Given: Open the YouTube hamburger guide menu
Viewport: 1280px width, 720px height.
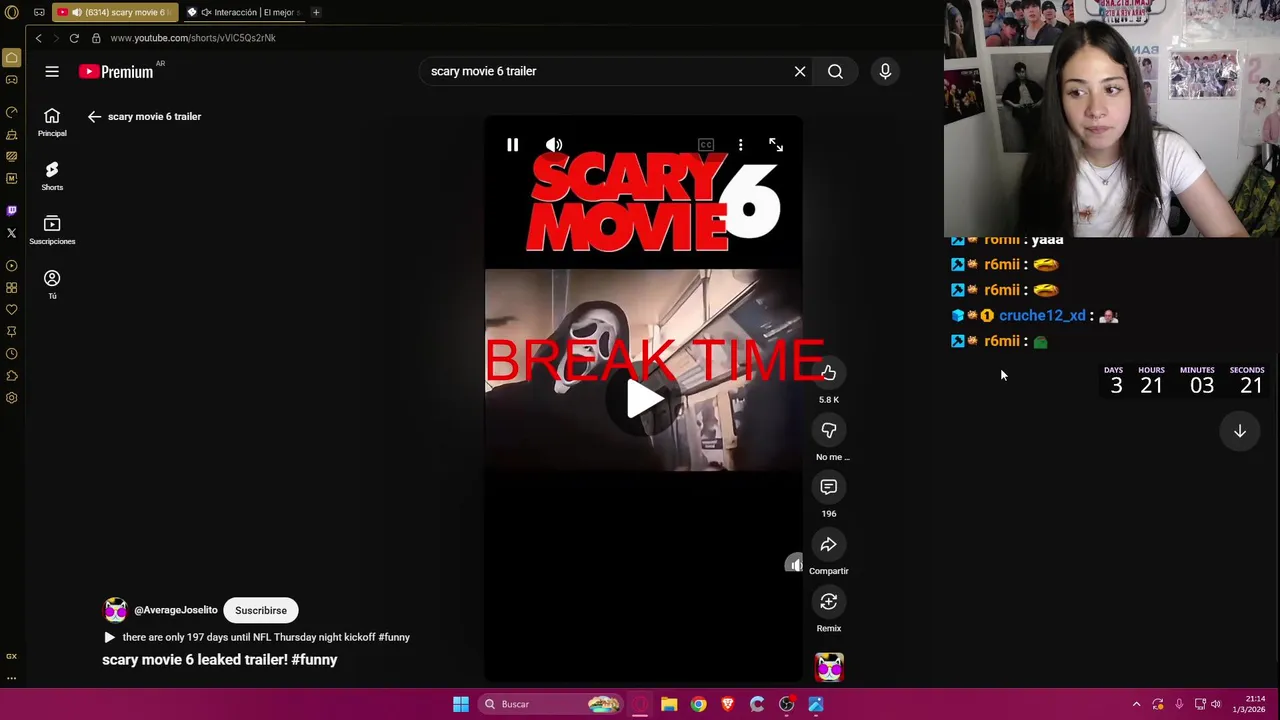Looking at the screenshot, I should (52, 72).
